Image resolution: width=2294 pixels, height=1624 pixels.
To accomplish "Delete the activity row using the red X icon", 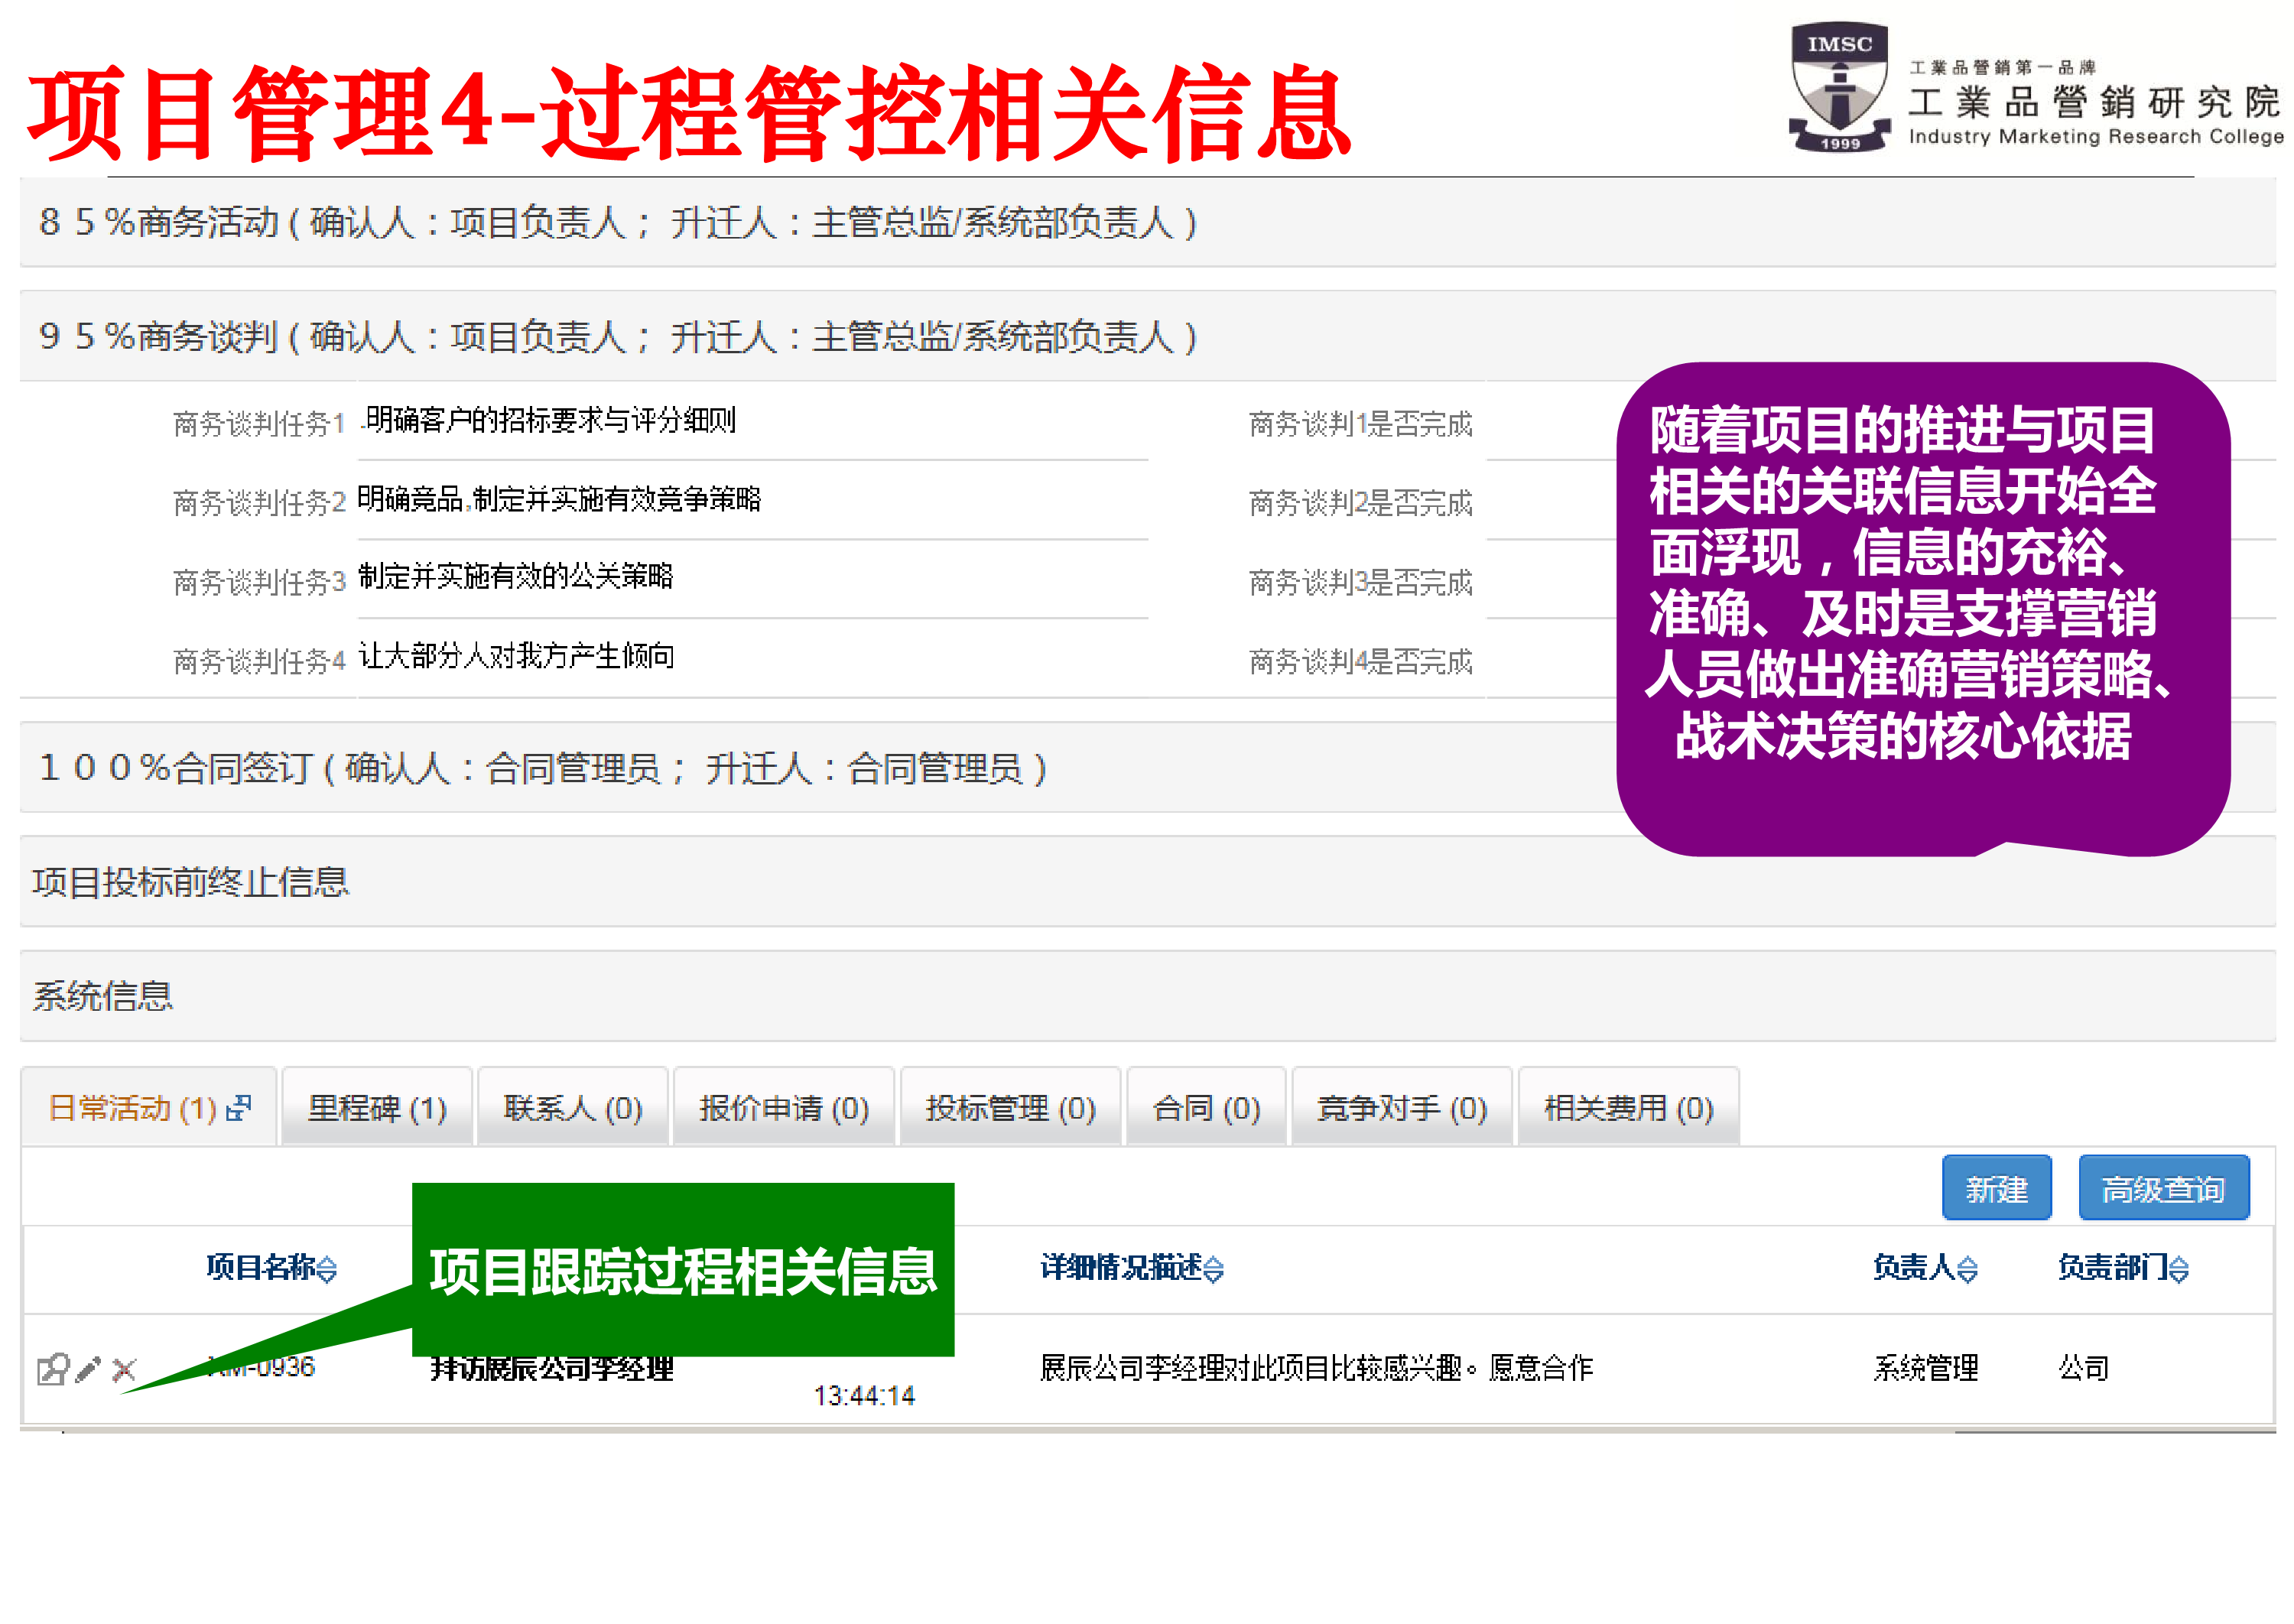I will click(124, 1369).
